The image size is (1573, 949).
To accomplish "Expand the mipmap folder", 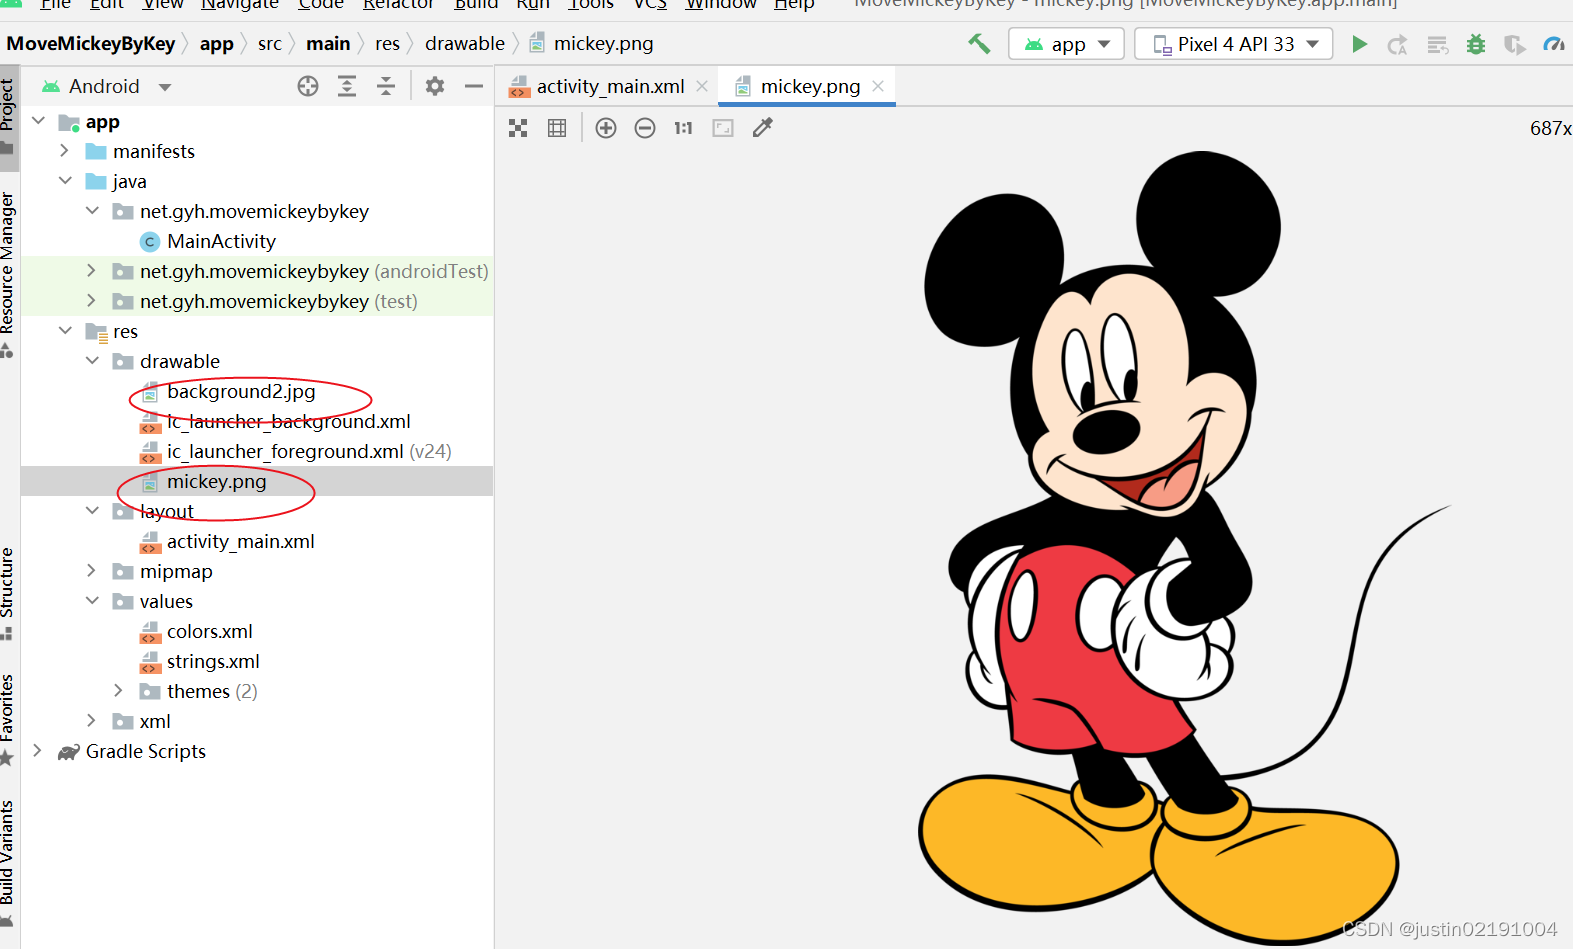I will tap(92, 571).
